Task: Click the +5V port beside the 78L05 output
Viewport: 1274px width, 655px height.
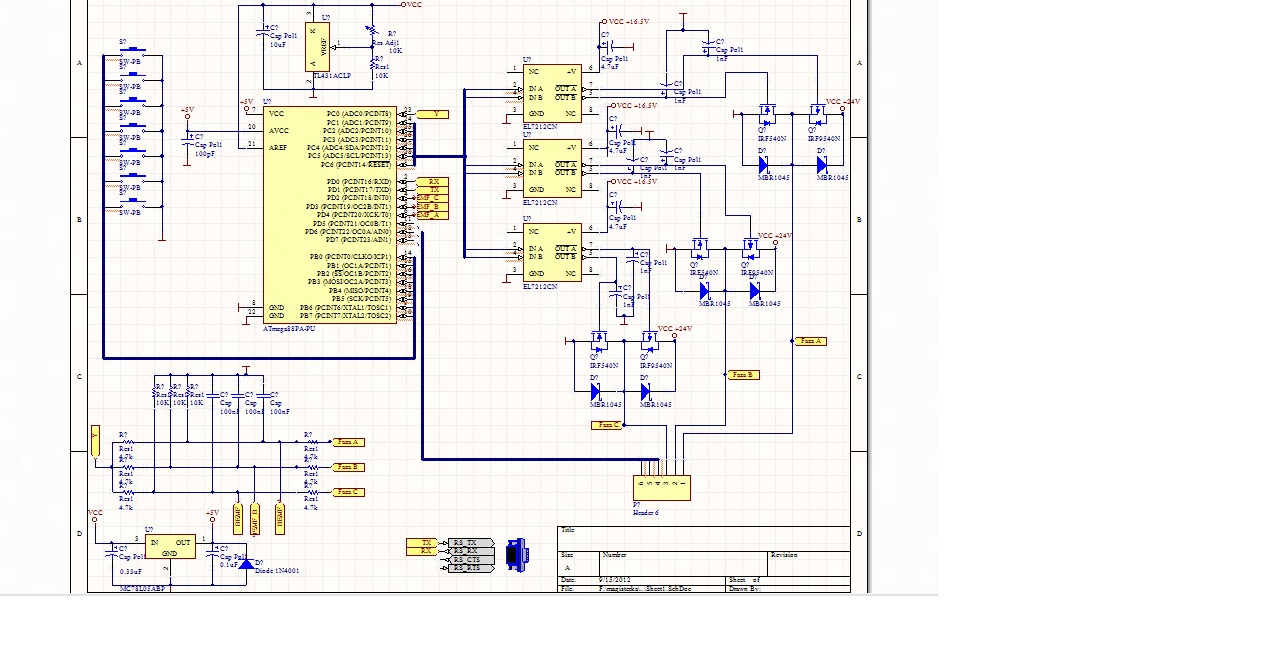Action: click(212, 515)
